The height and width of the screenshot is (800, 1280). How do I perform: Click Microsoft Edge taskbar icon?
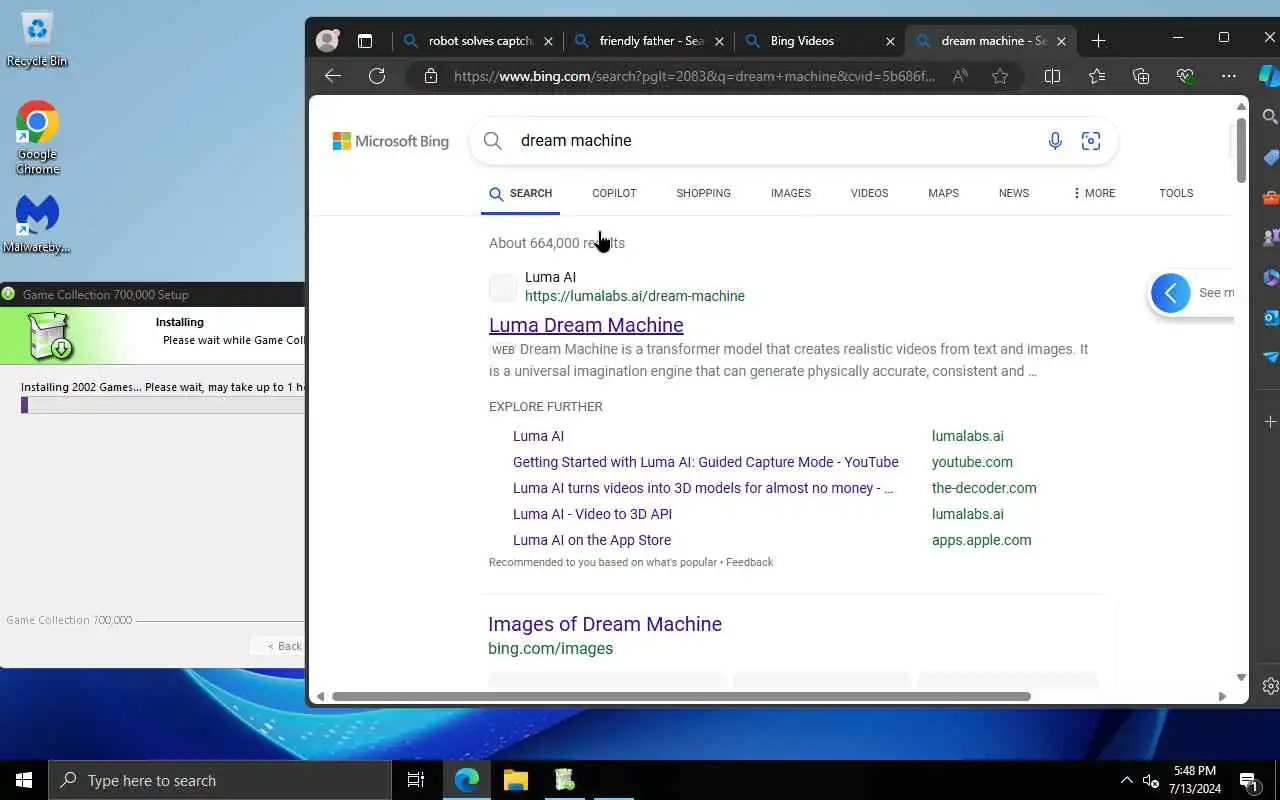pyautogui.click(x=467, y=780)
